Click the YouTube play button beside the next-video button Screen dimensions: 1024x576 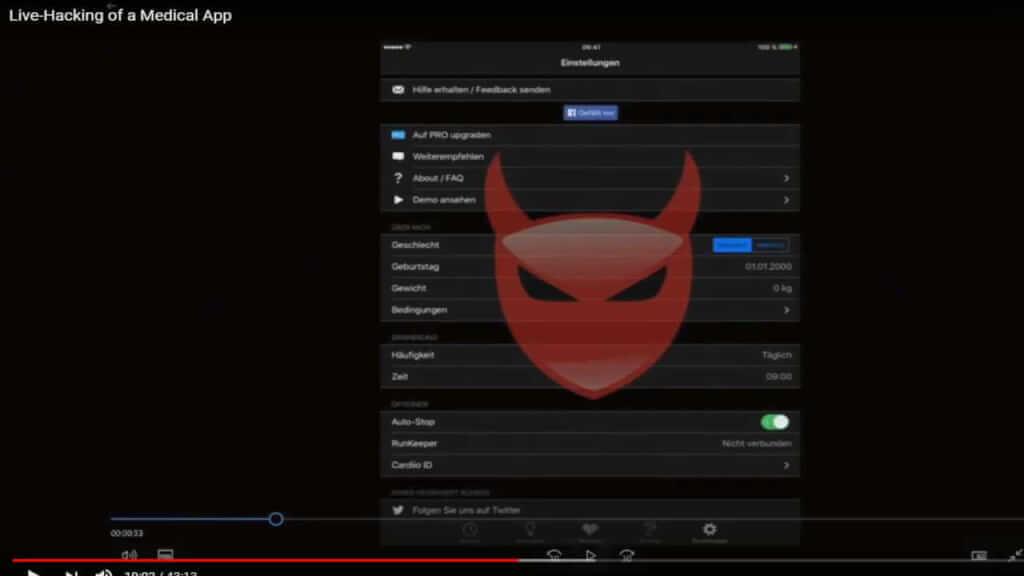[33, 573]
